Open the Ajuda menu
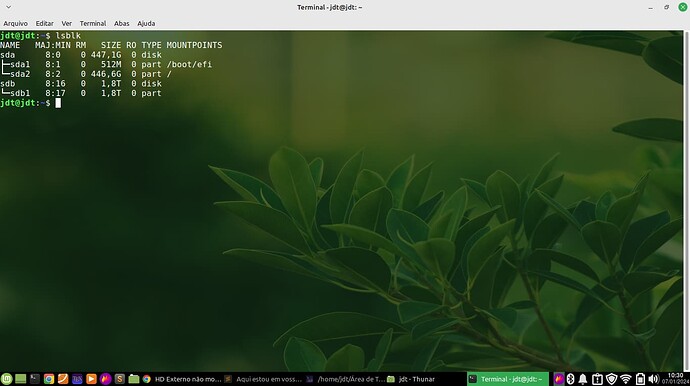This screenshot has height=386, width=690. click(x=146, y=23)
